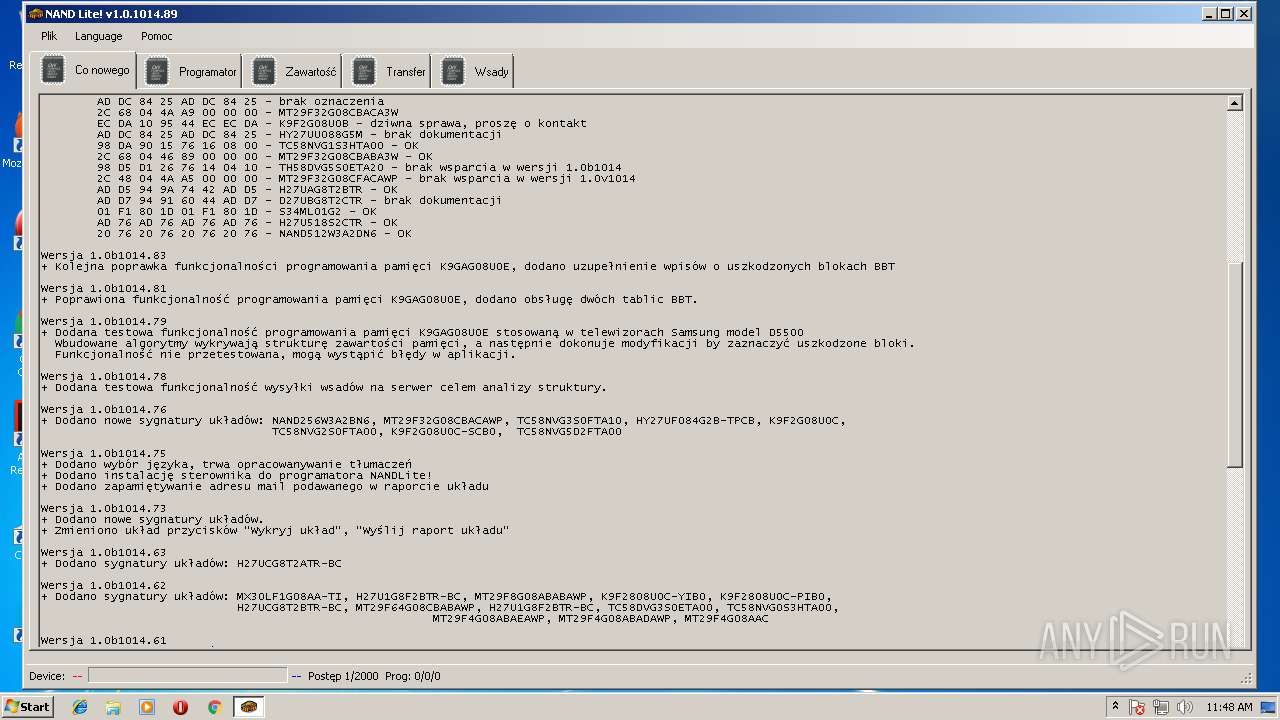Click the Device progress bar field
Image resolution: width=1280 pixels, height=720 pixels.
187,676
